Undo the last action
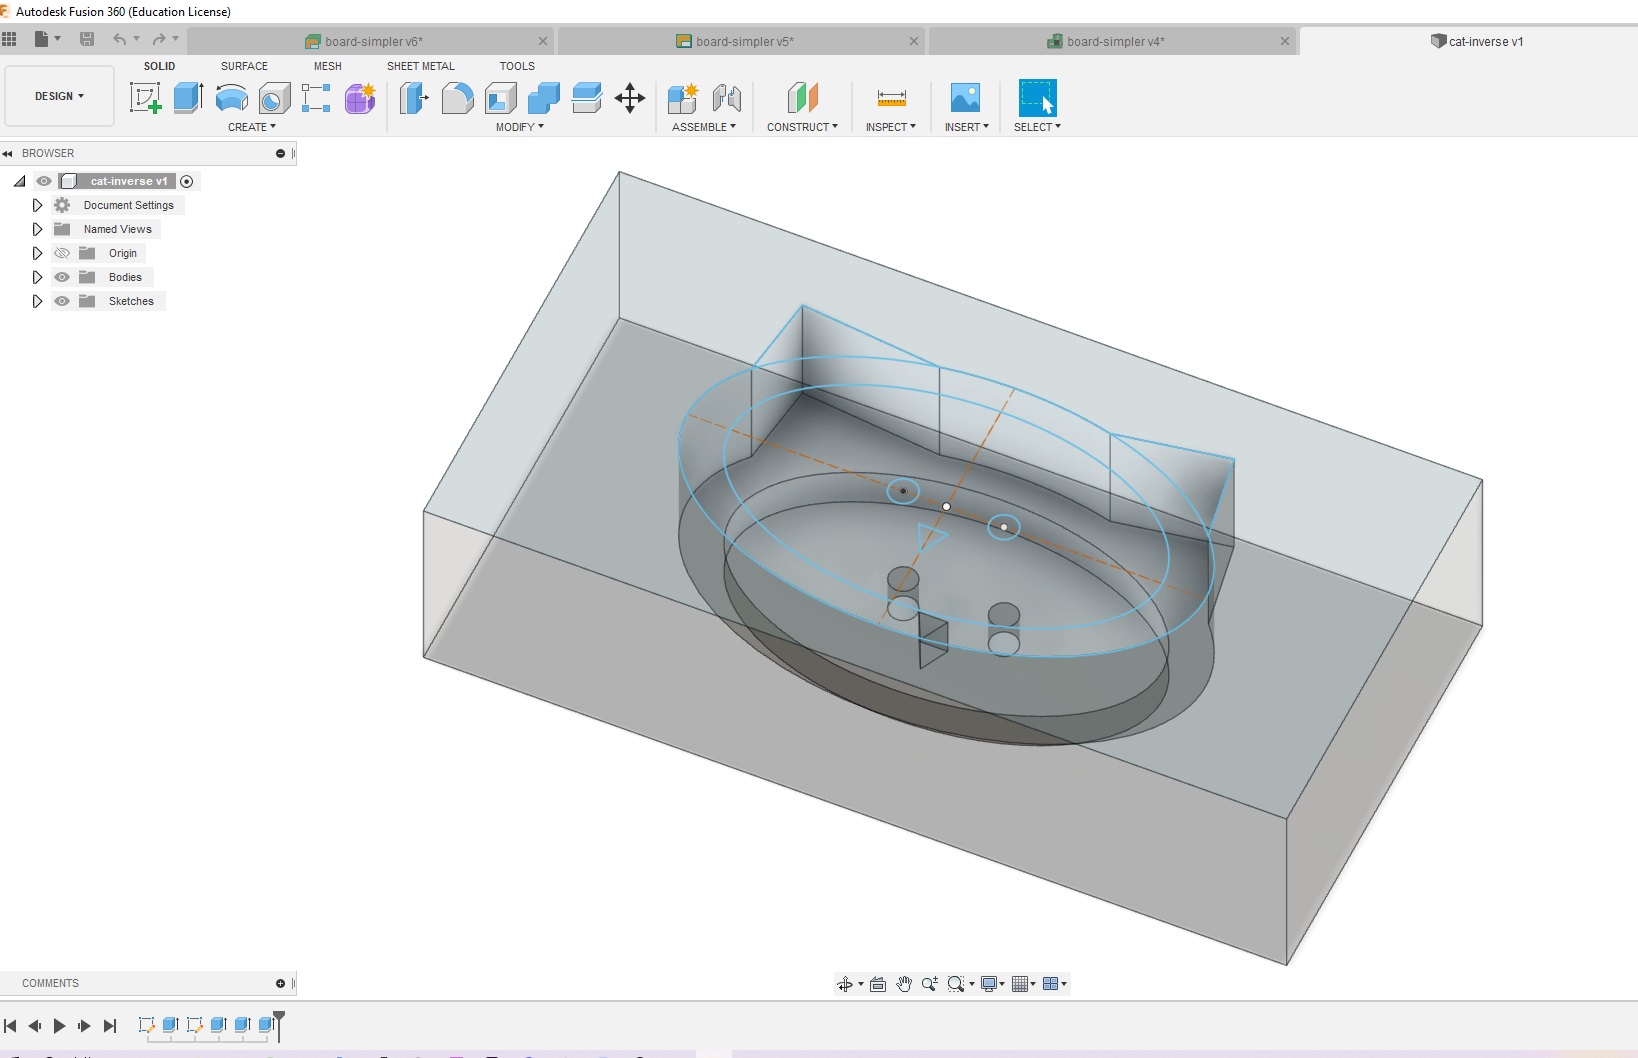This screenshot has height=1058, width=1638. click(x=119, y=39)
